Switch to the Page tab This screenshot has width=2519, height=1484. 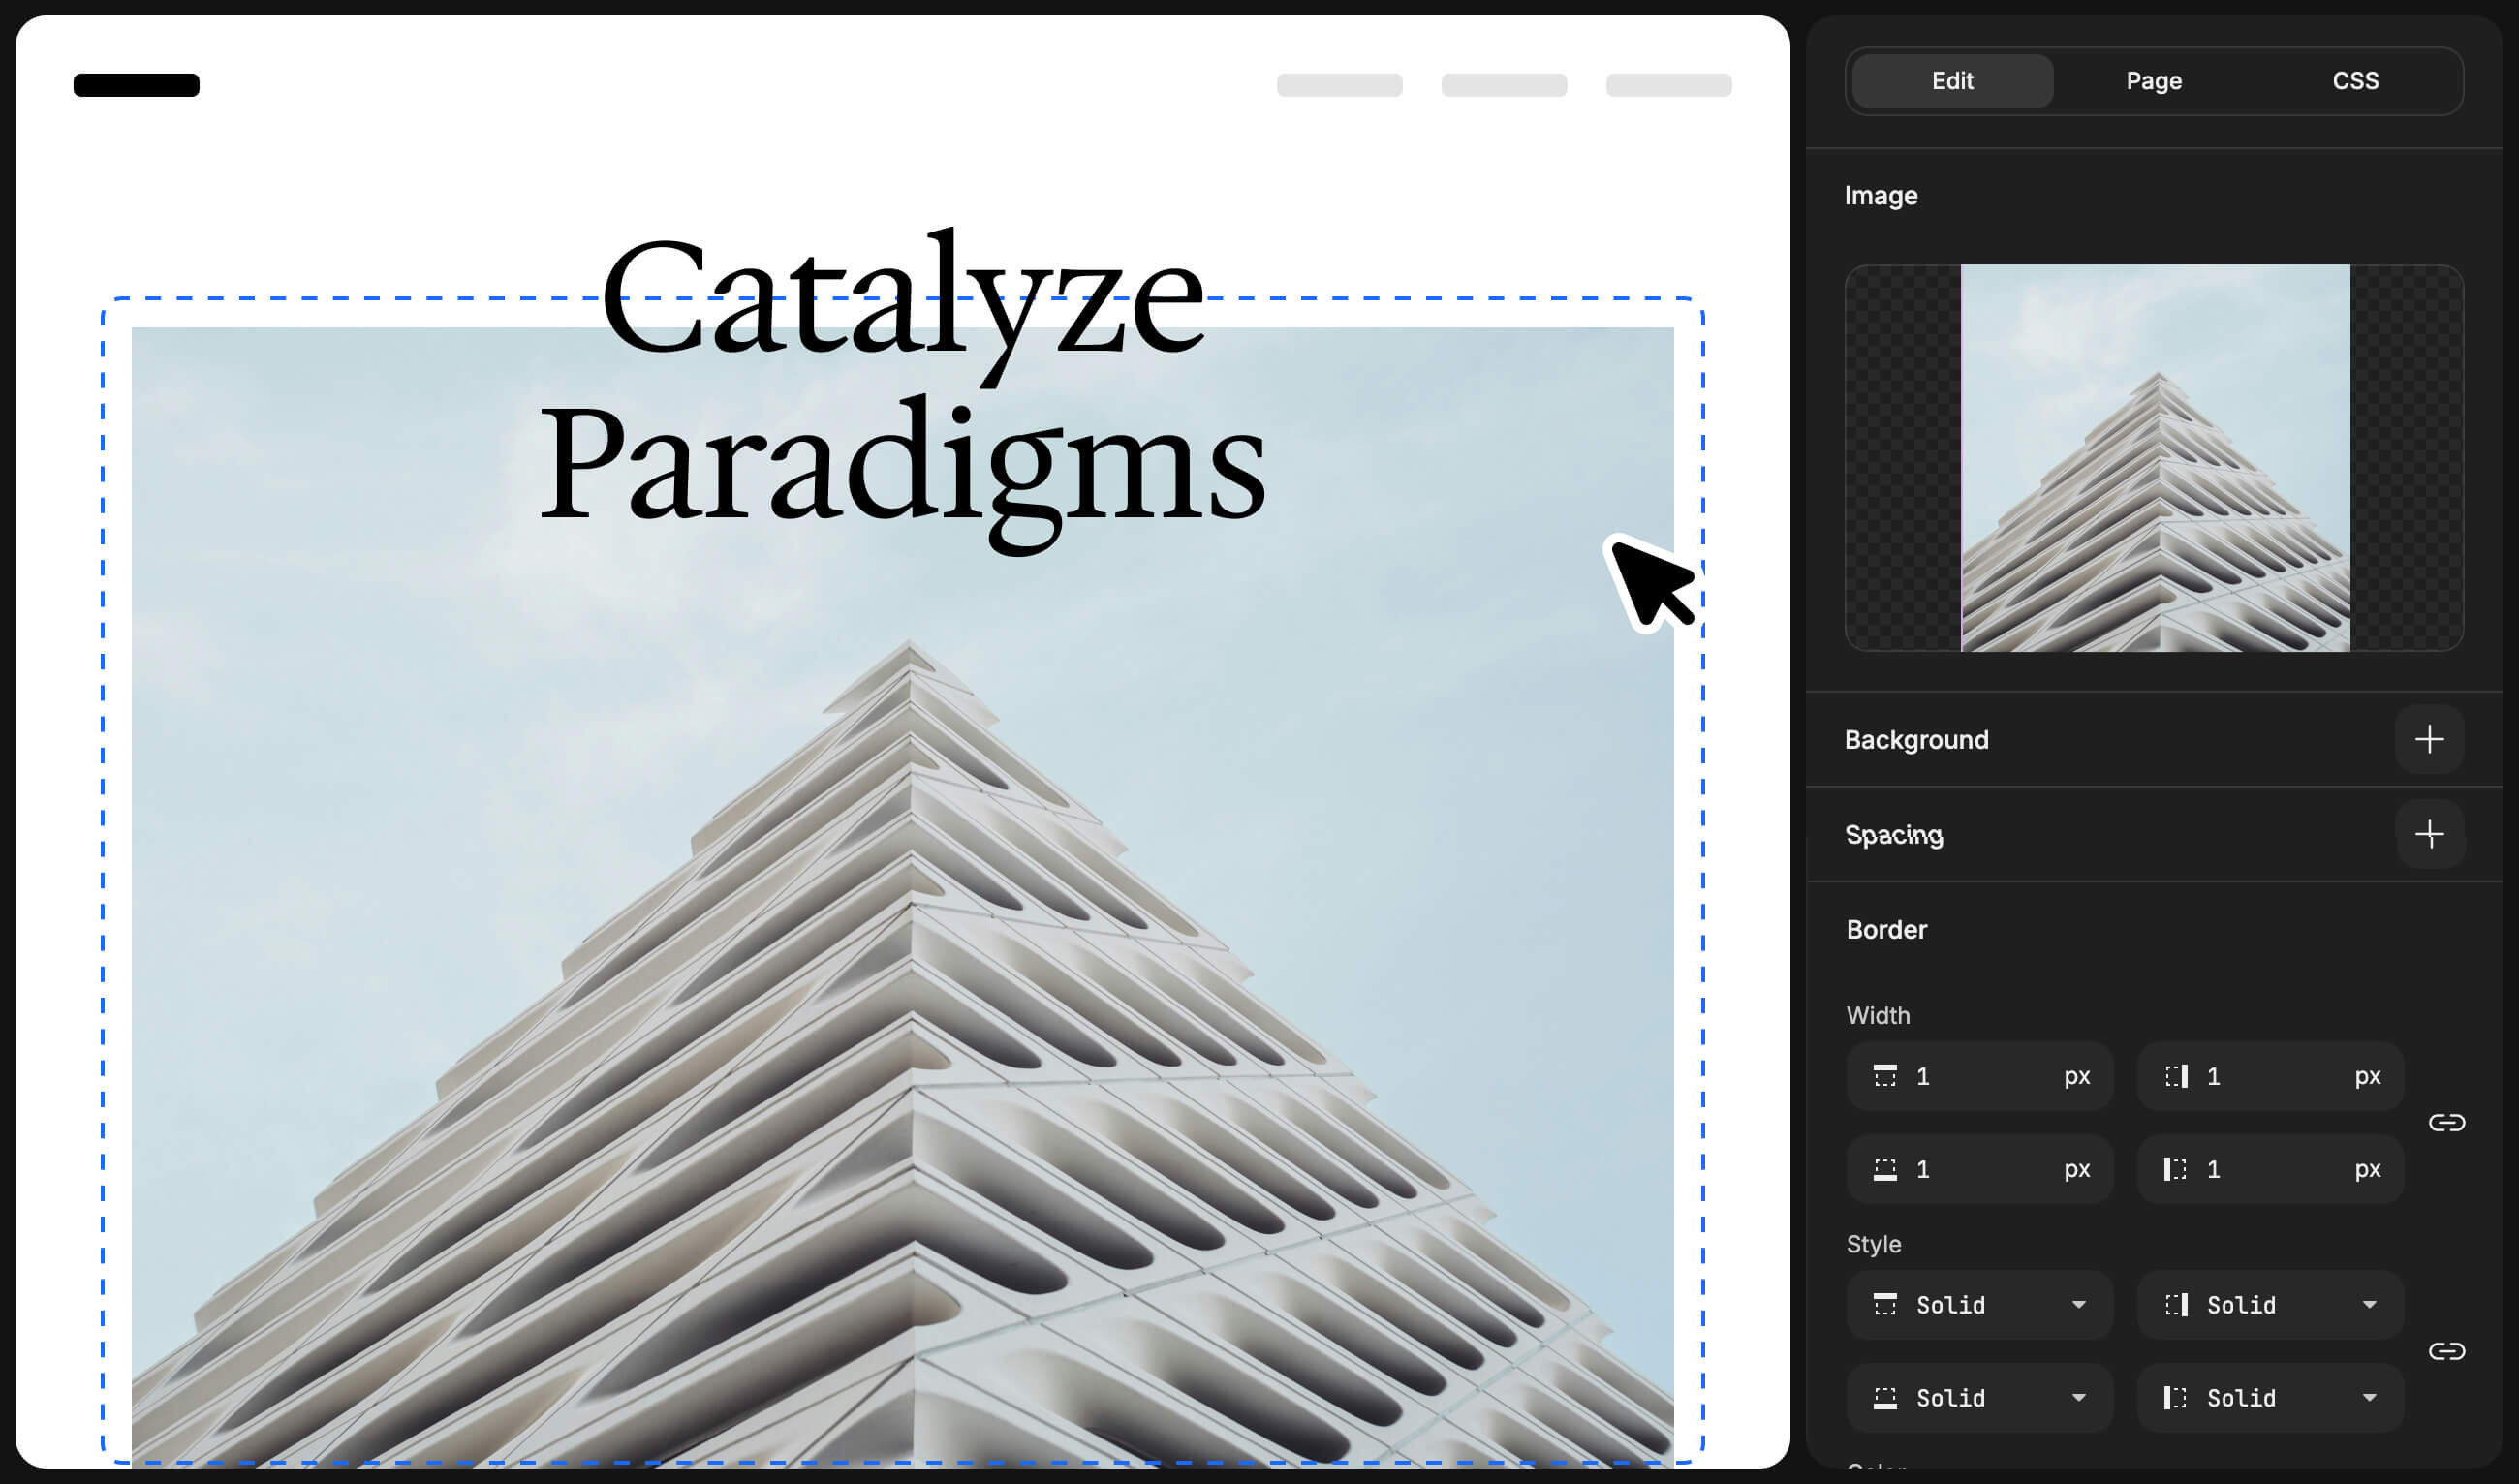(x=2154, y=81)
